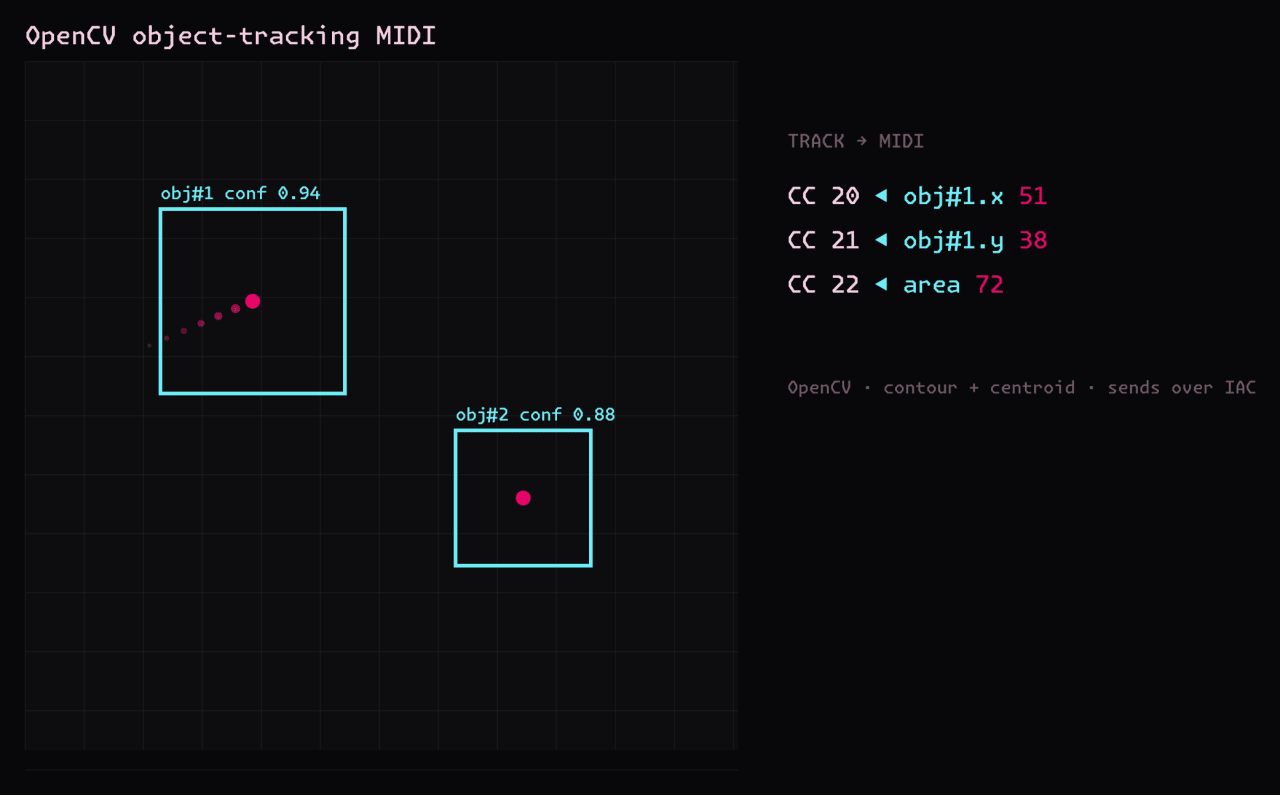Click the arrow marker in the CC 22 row
The image size is (1280, 795).
[881, 284]
